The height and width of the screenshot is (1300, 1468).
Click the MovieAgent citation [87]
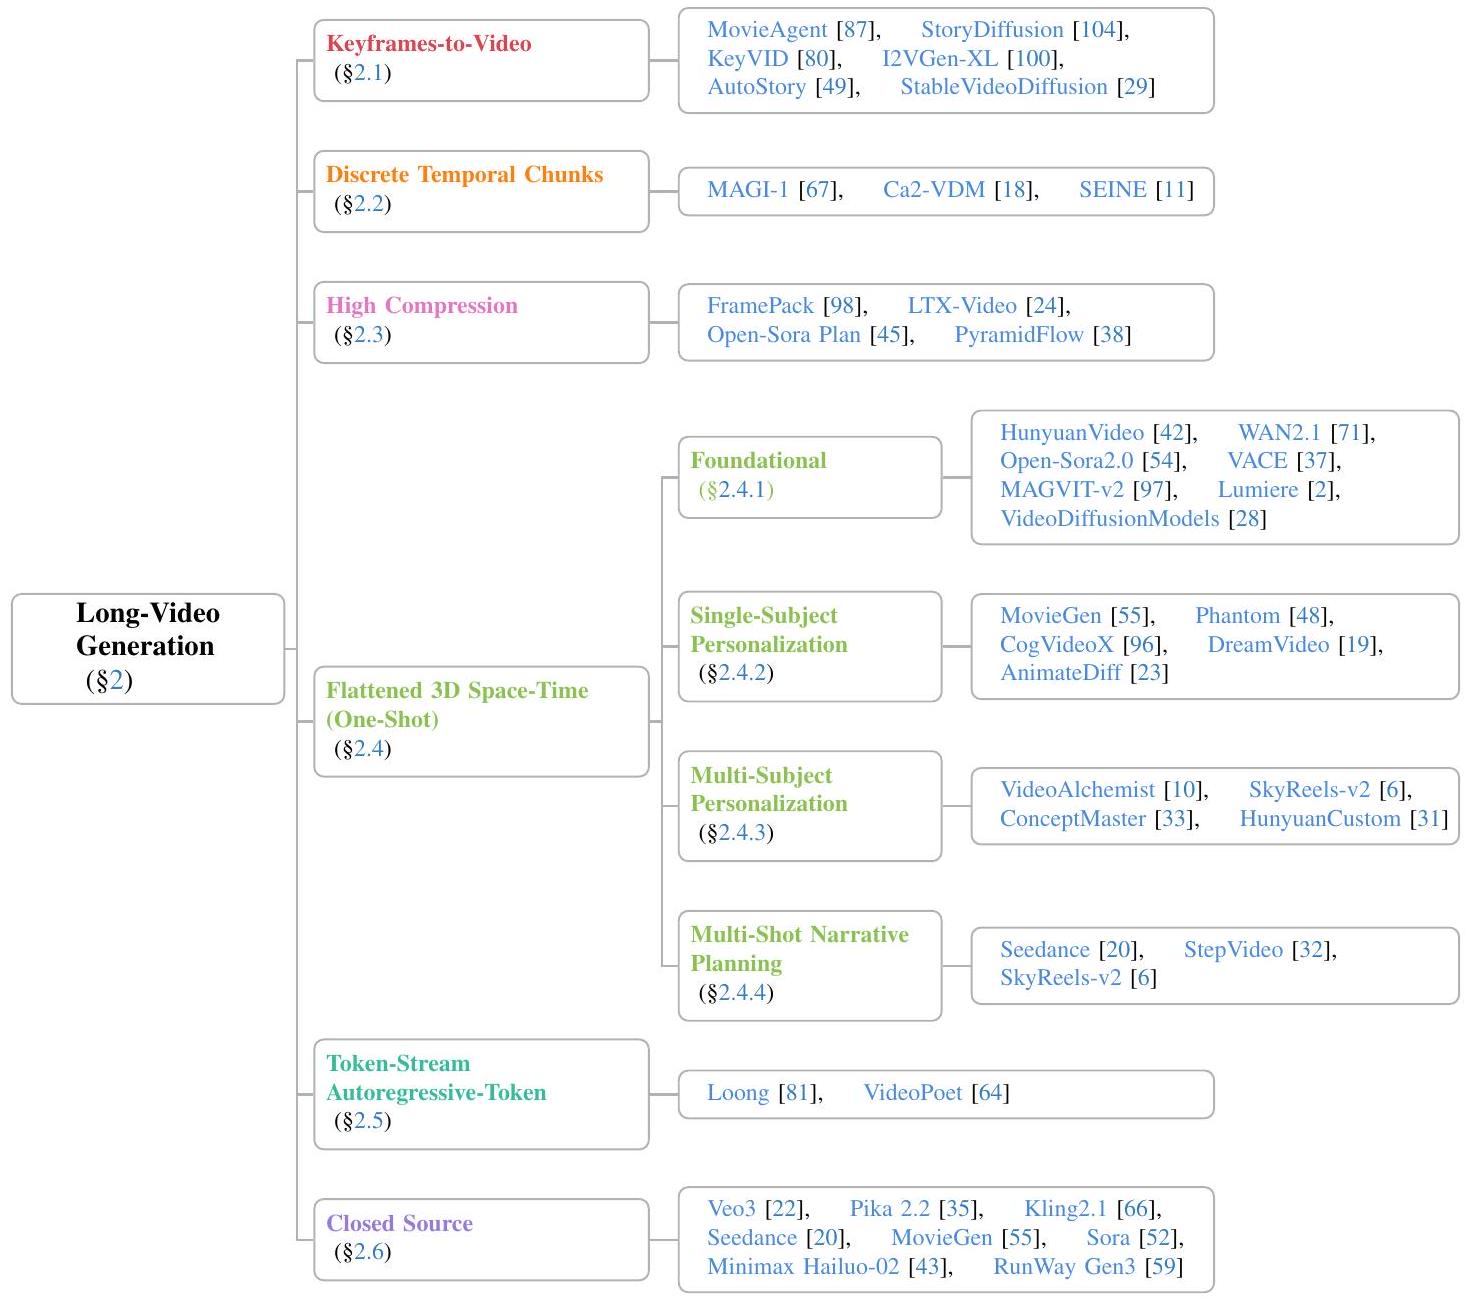tap(856, 30)
